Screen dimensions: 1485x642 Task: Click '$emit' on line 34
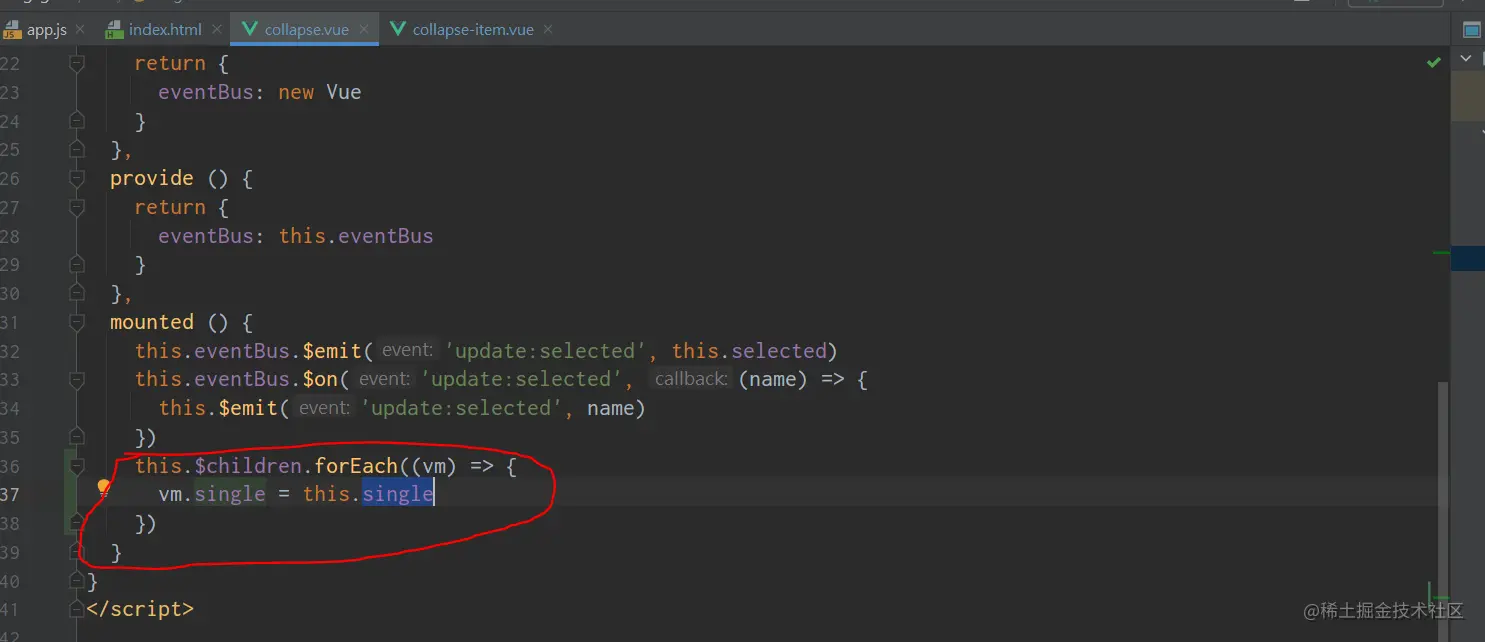250,408
